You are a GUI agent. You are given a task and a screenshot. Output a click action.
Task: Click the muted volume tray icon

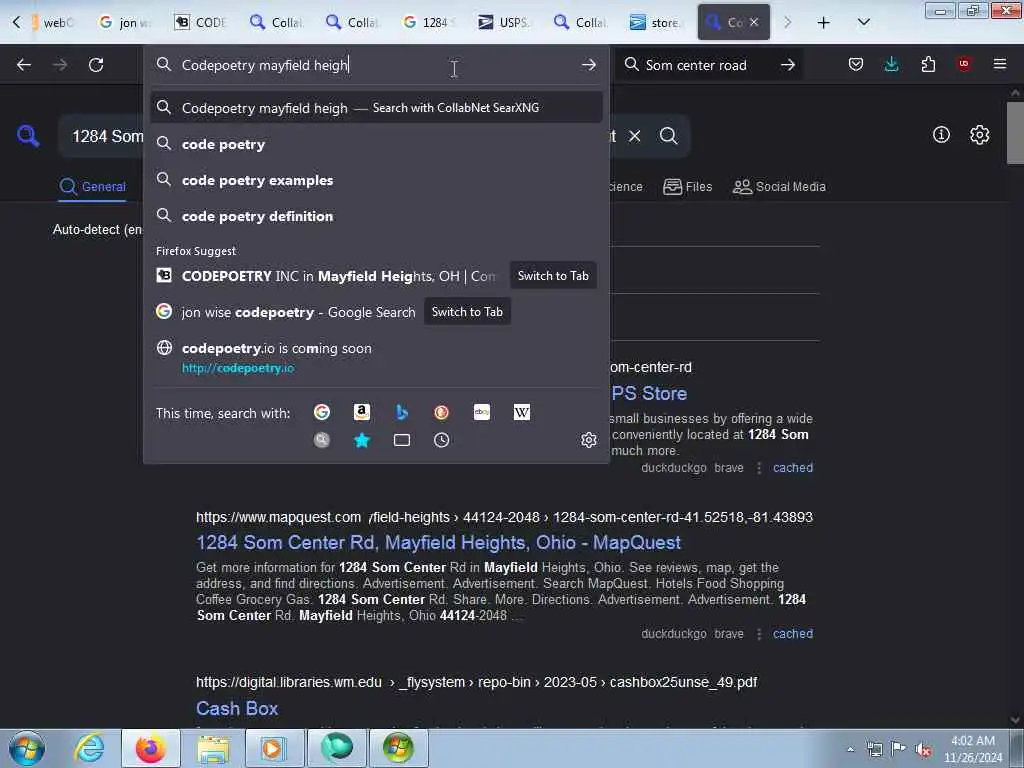pyautogui.click(x=923, y=750)
